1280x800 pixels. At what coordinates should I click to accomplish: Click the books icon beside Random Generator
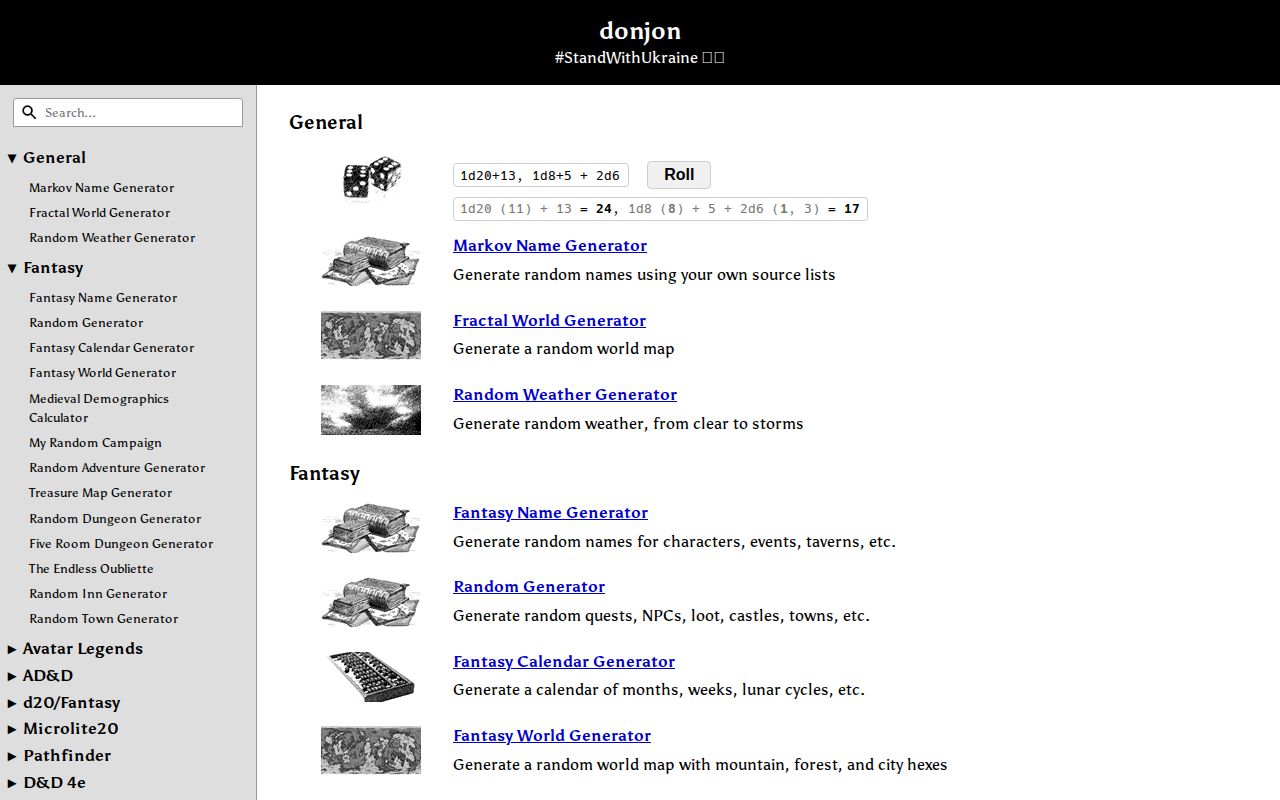pyautogui.click(x=370, y=600)
